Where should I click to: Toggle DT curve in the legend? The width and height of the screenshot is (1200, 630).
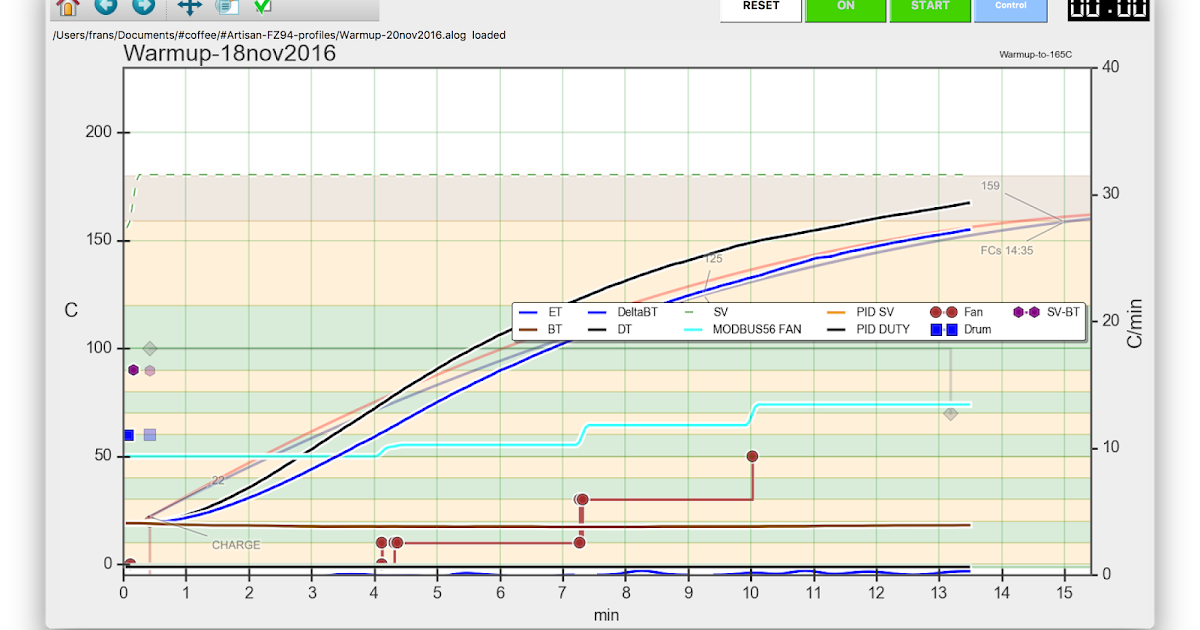pyautogui.click(x=610, y=329)
